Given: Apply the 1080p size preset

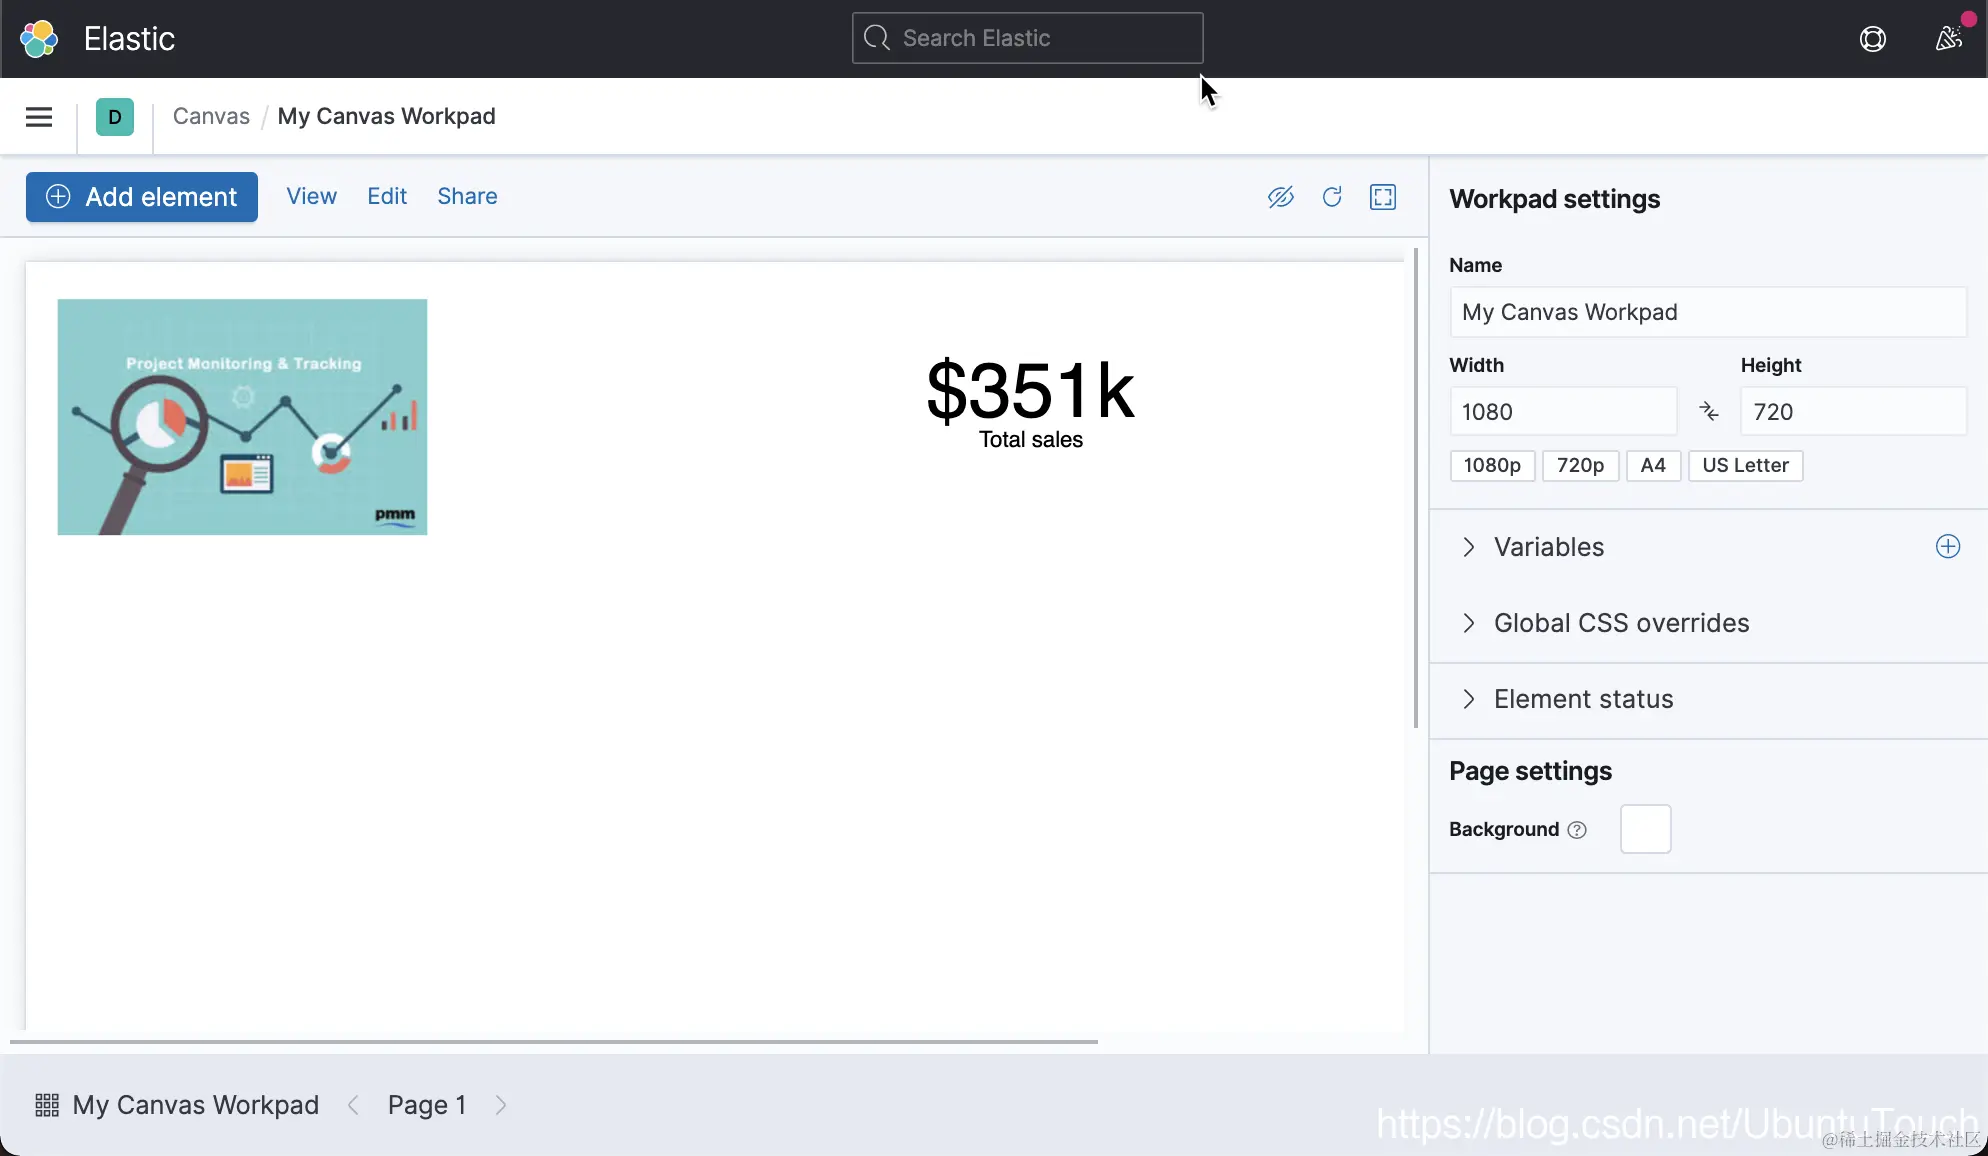Looking at the screenshot, I should 1491,465.
